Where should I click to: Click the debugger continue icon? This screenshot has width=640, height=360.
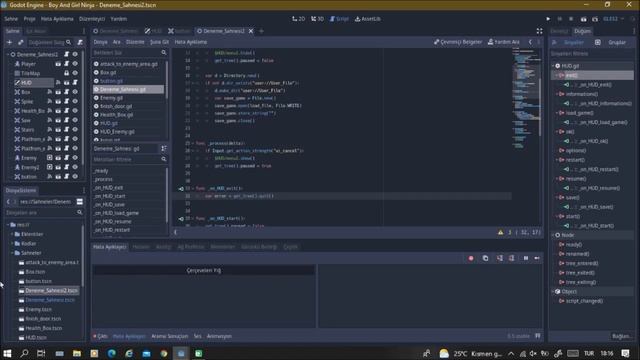(537, 258)
